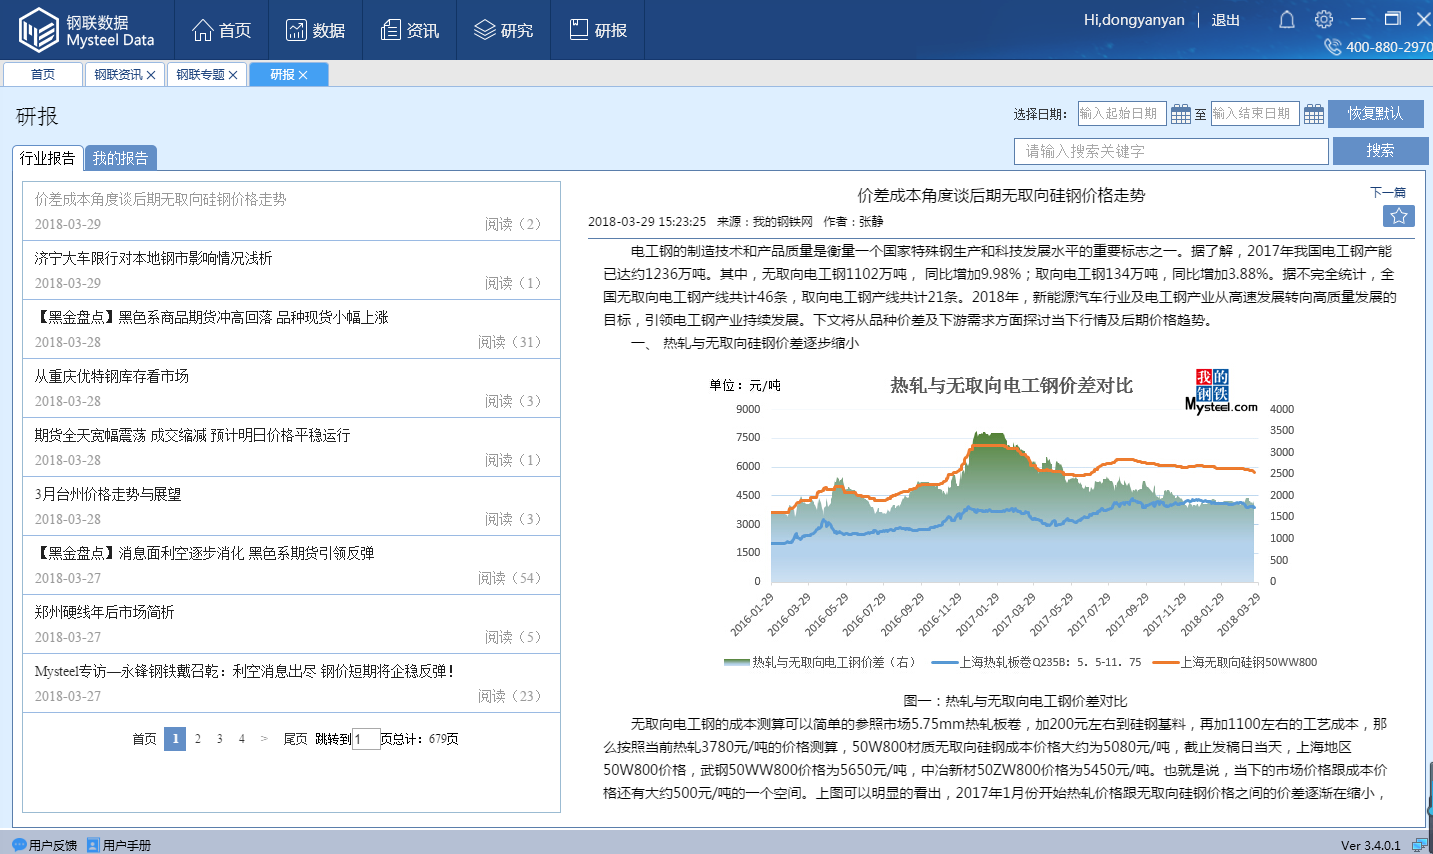Switch to the 钢联专题 tab

[200, 75]
